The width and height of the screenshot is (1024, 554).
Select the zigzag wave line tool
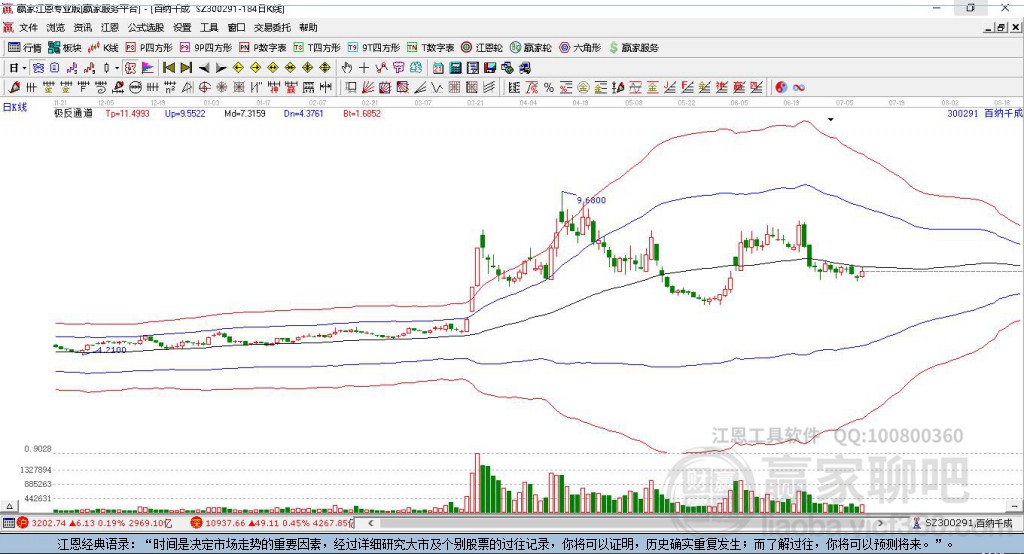pos(437,88)
